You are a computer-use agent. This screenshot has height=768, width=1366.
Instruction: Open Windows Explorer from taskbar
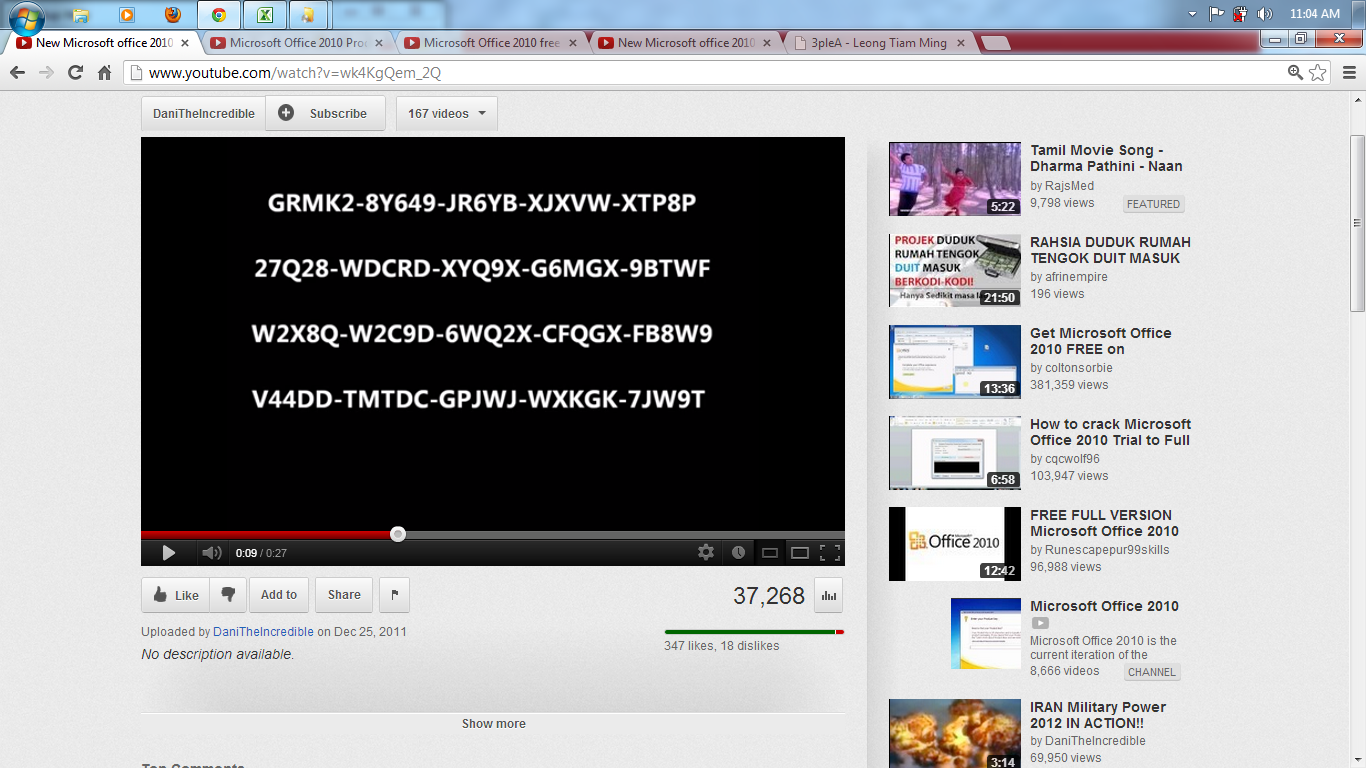tap(80, 15)
